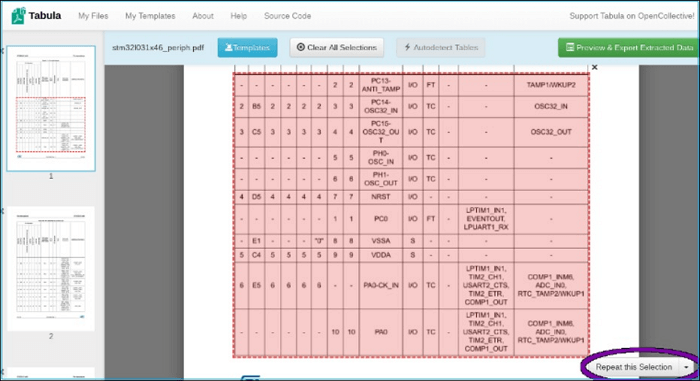Screen dimensions: 700x381
Task: Go to the About page
Action: coord(203,16)
